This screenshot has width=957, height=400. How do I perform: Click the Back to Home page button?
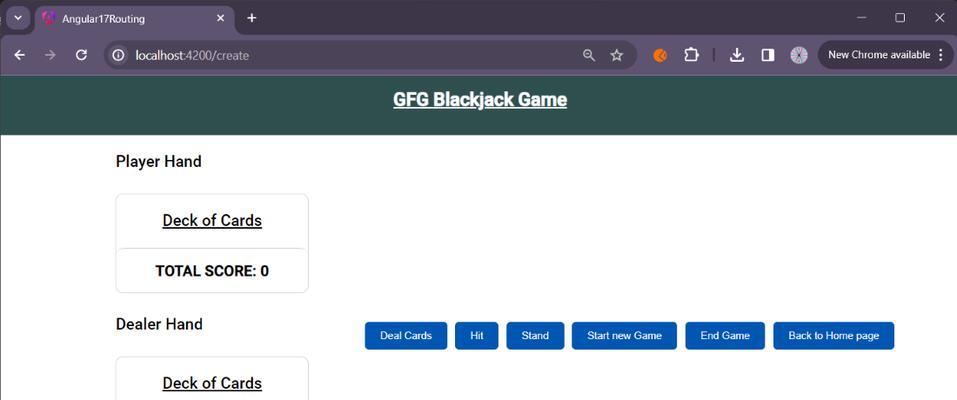[834, 336]
